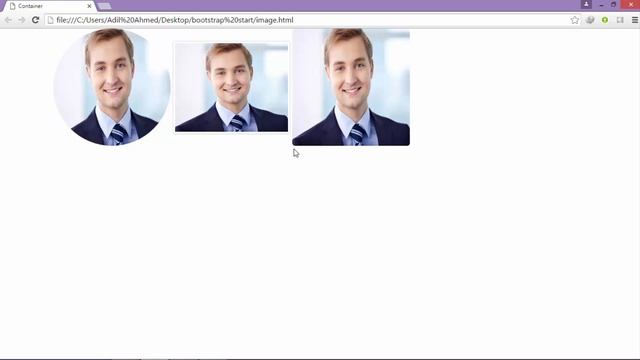The image size is (640, 360).
Task: Click the extension icon left of the menu
Action: coord(620,20)
